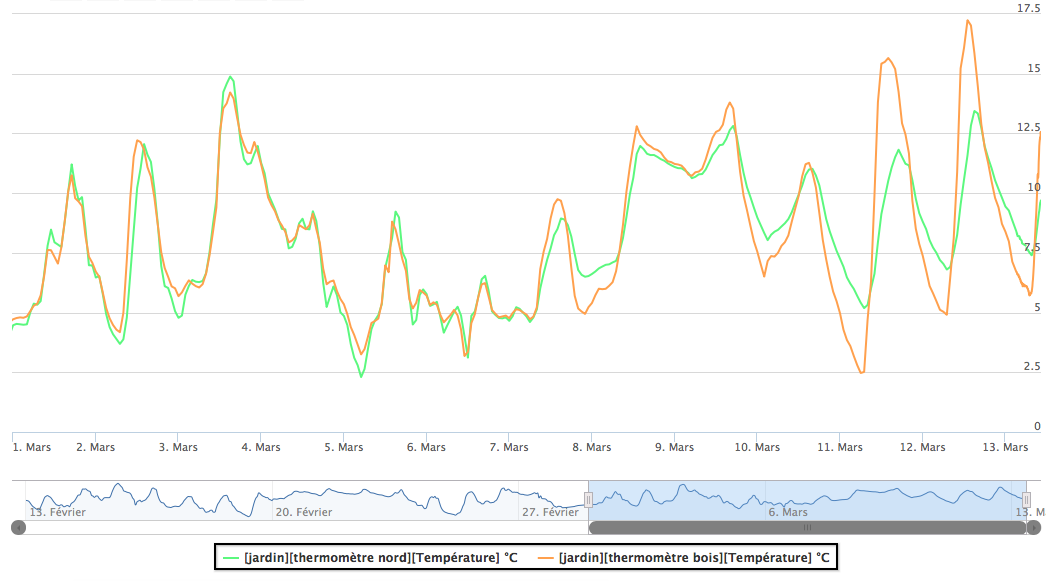Click the green peak on 3 Mars afternoon

pos(231,77)
